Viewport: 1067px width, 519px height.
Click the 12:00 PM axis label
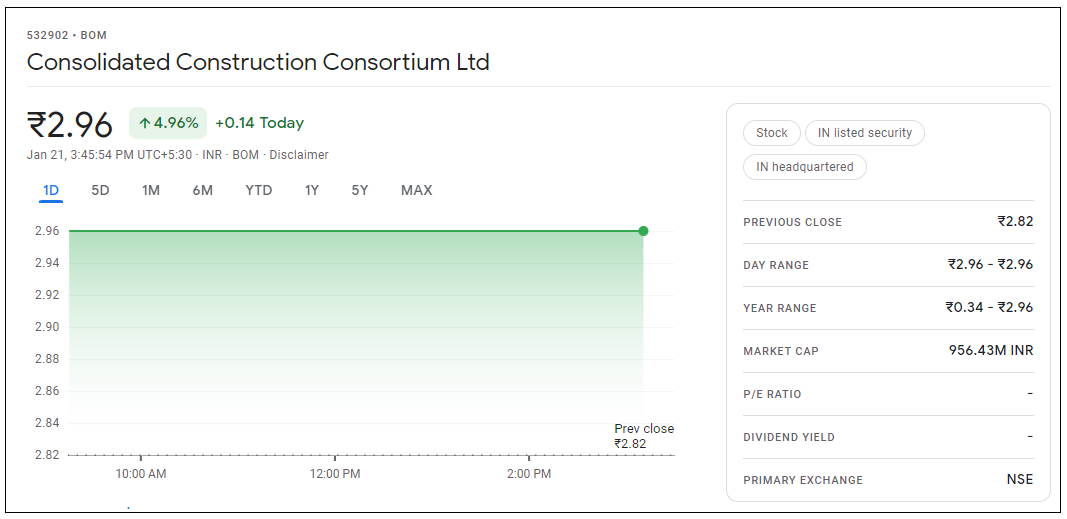tap(335, 474)
